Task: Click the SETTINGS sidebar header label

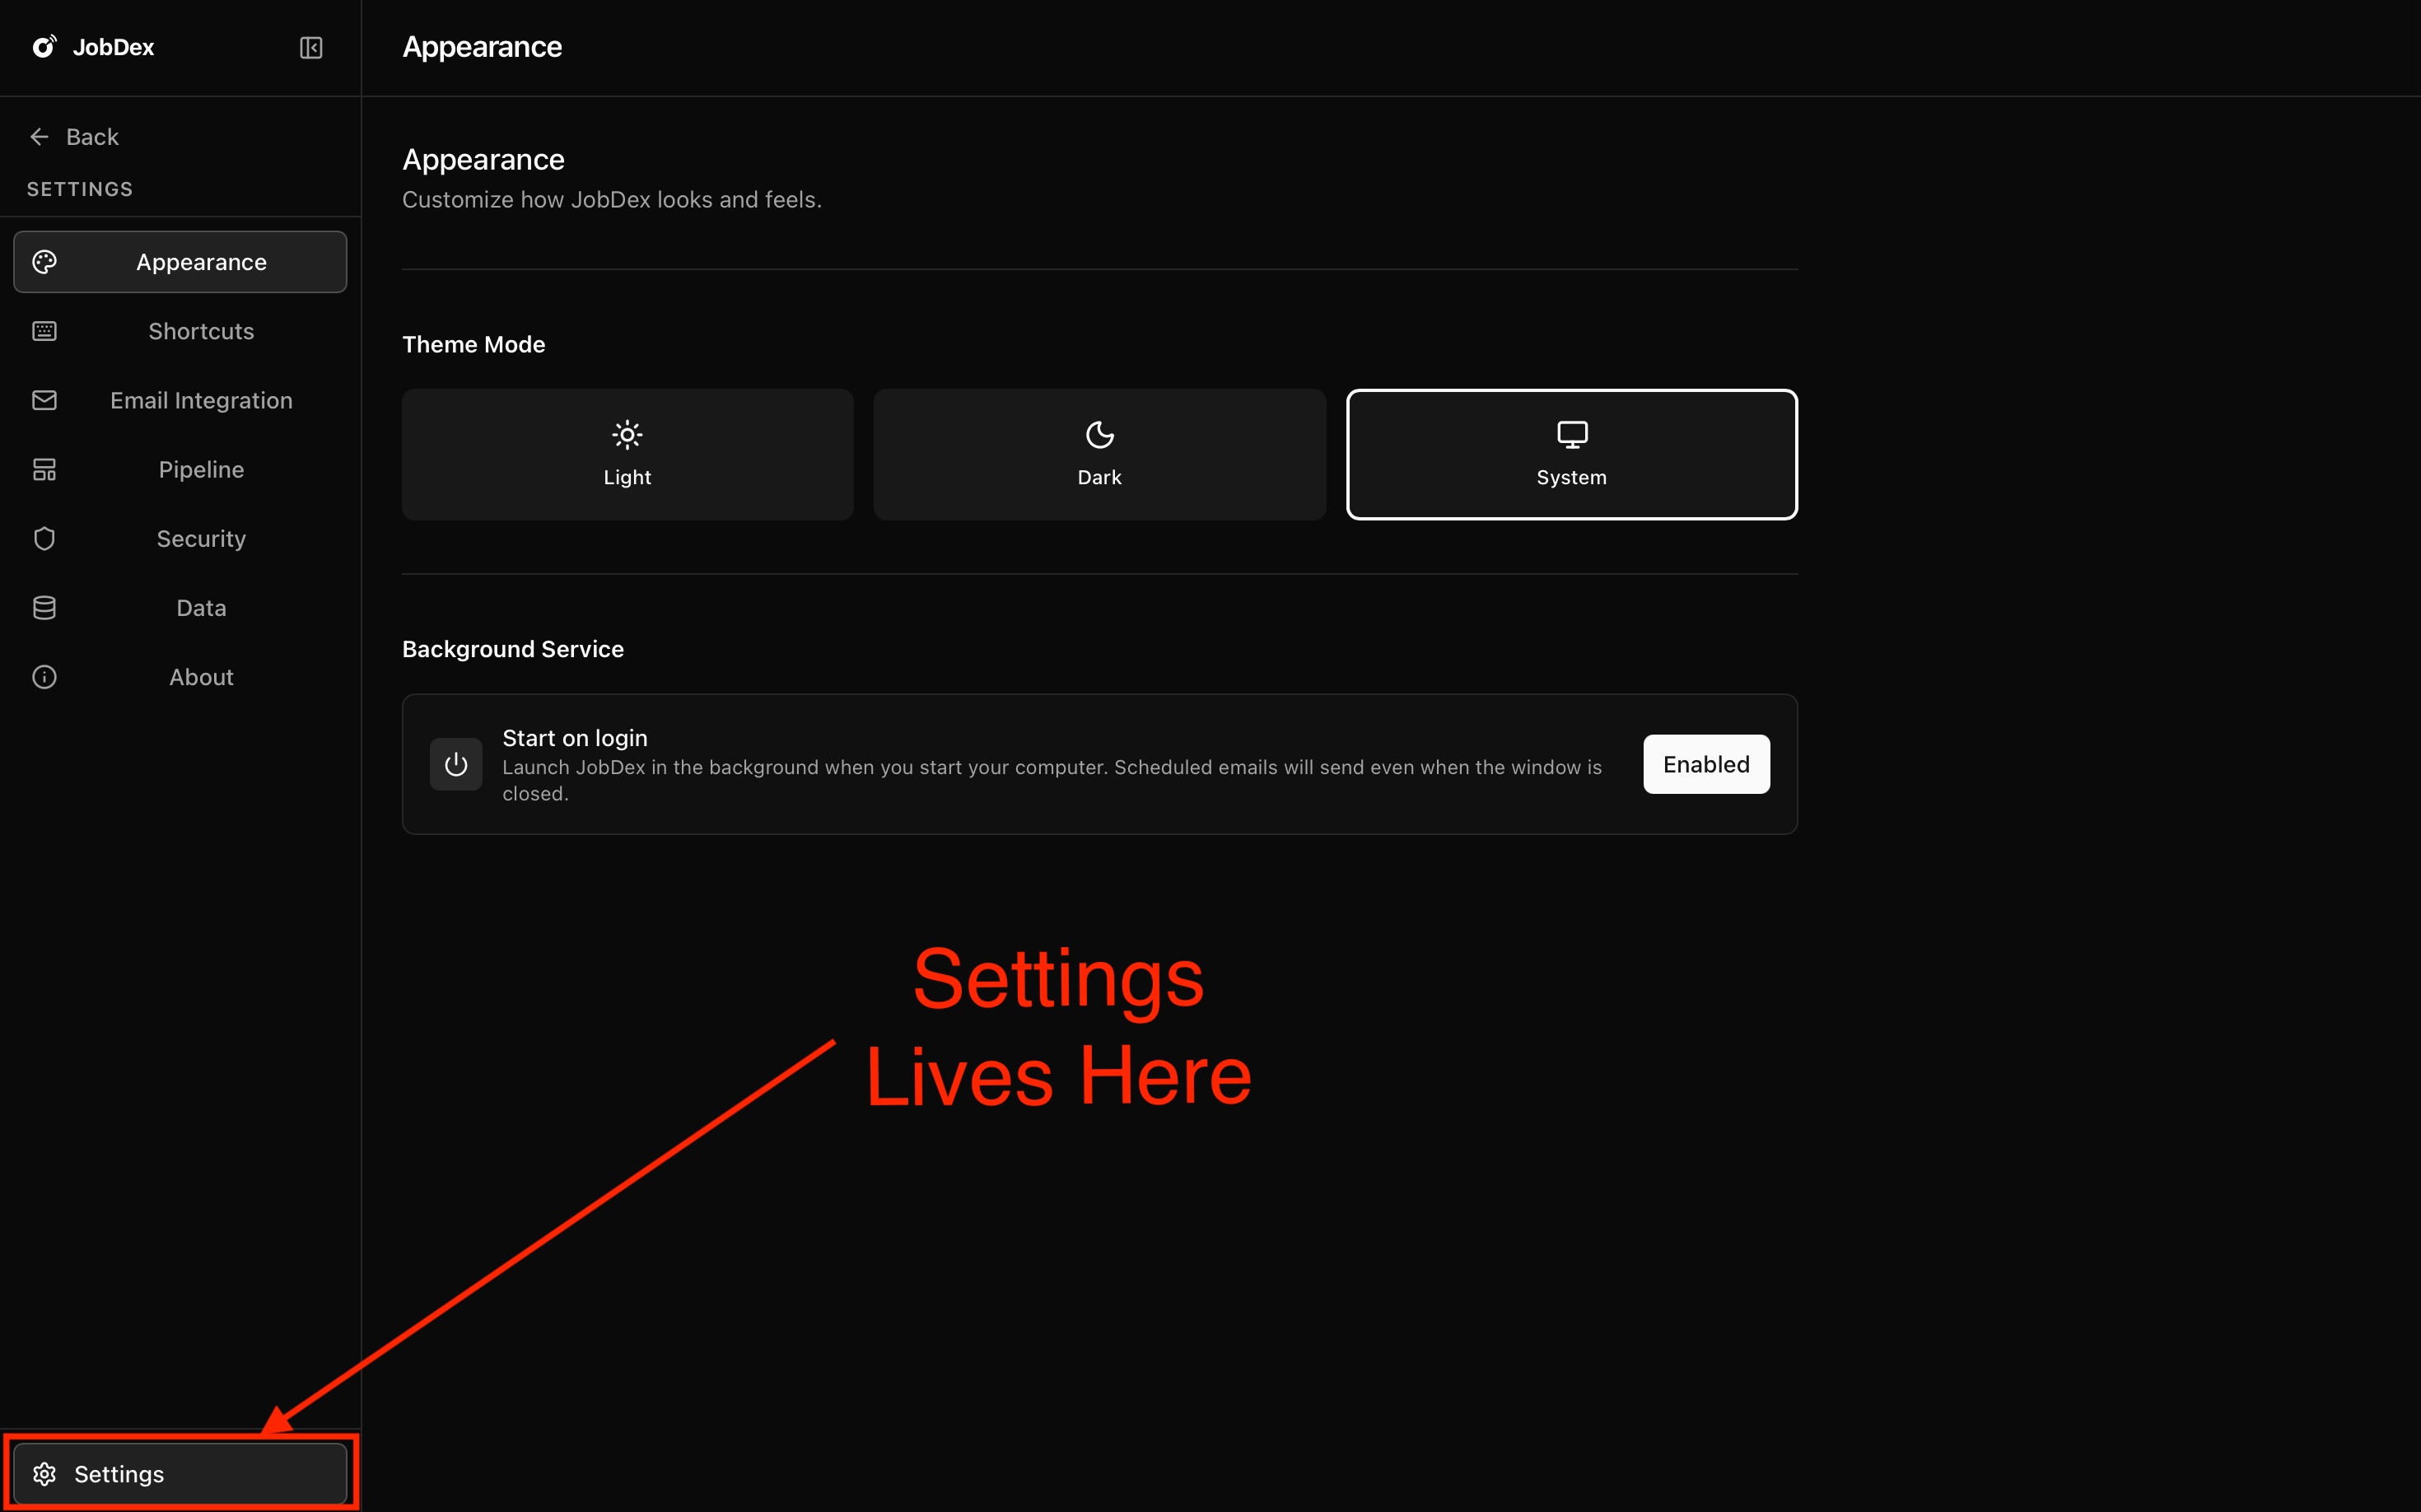Action: tap(80, 189)
